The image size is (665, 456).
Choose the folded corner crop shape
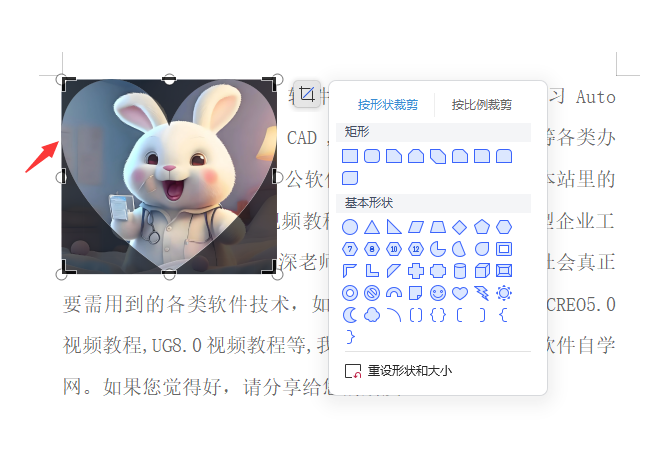[416, 293]
